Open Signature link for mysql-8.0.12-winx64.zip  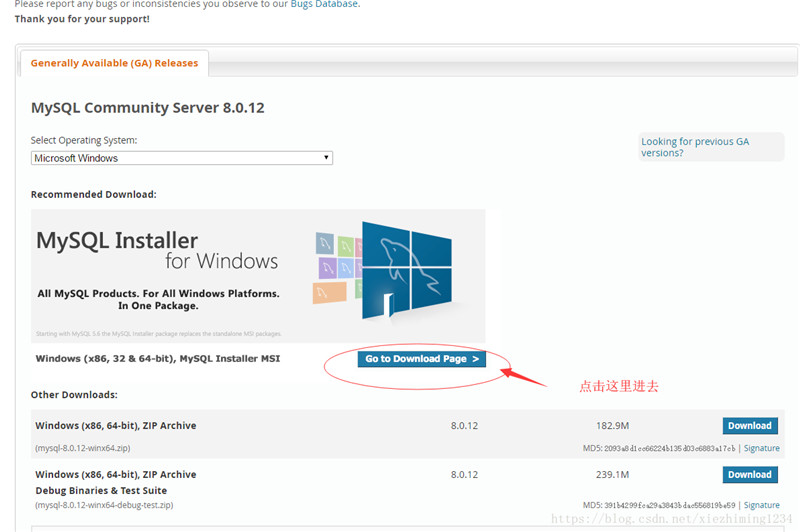[x=761, y=449]
